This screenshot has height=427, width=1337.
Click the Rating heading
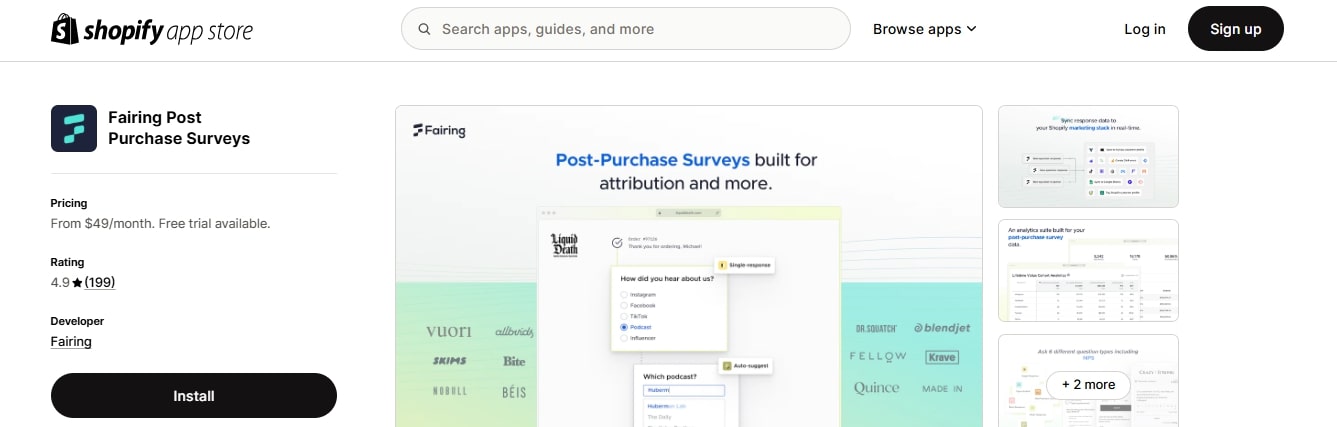tap(67, 262)
